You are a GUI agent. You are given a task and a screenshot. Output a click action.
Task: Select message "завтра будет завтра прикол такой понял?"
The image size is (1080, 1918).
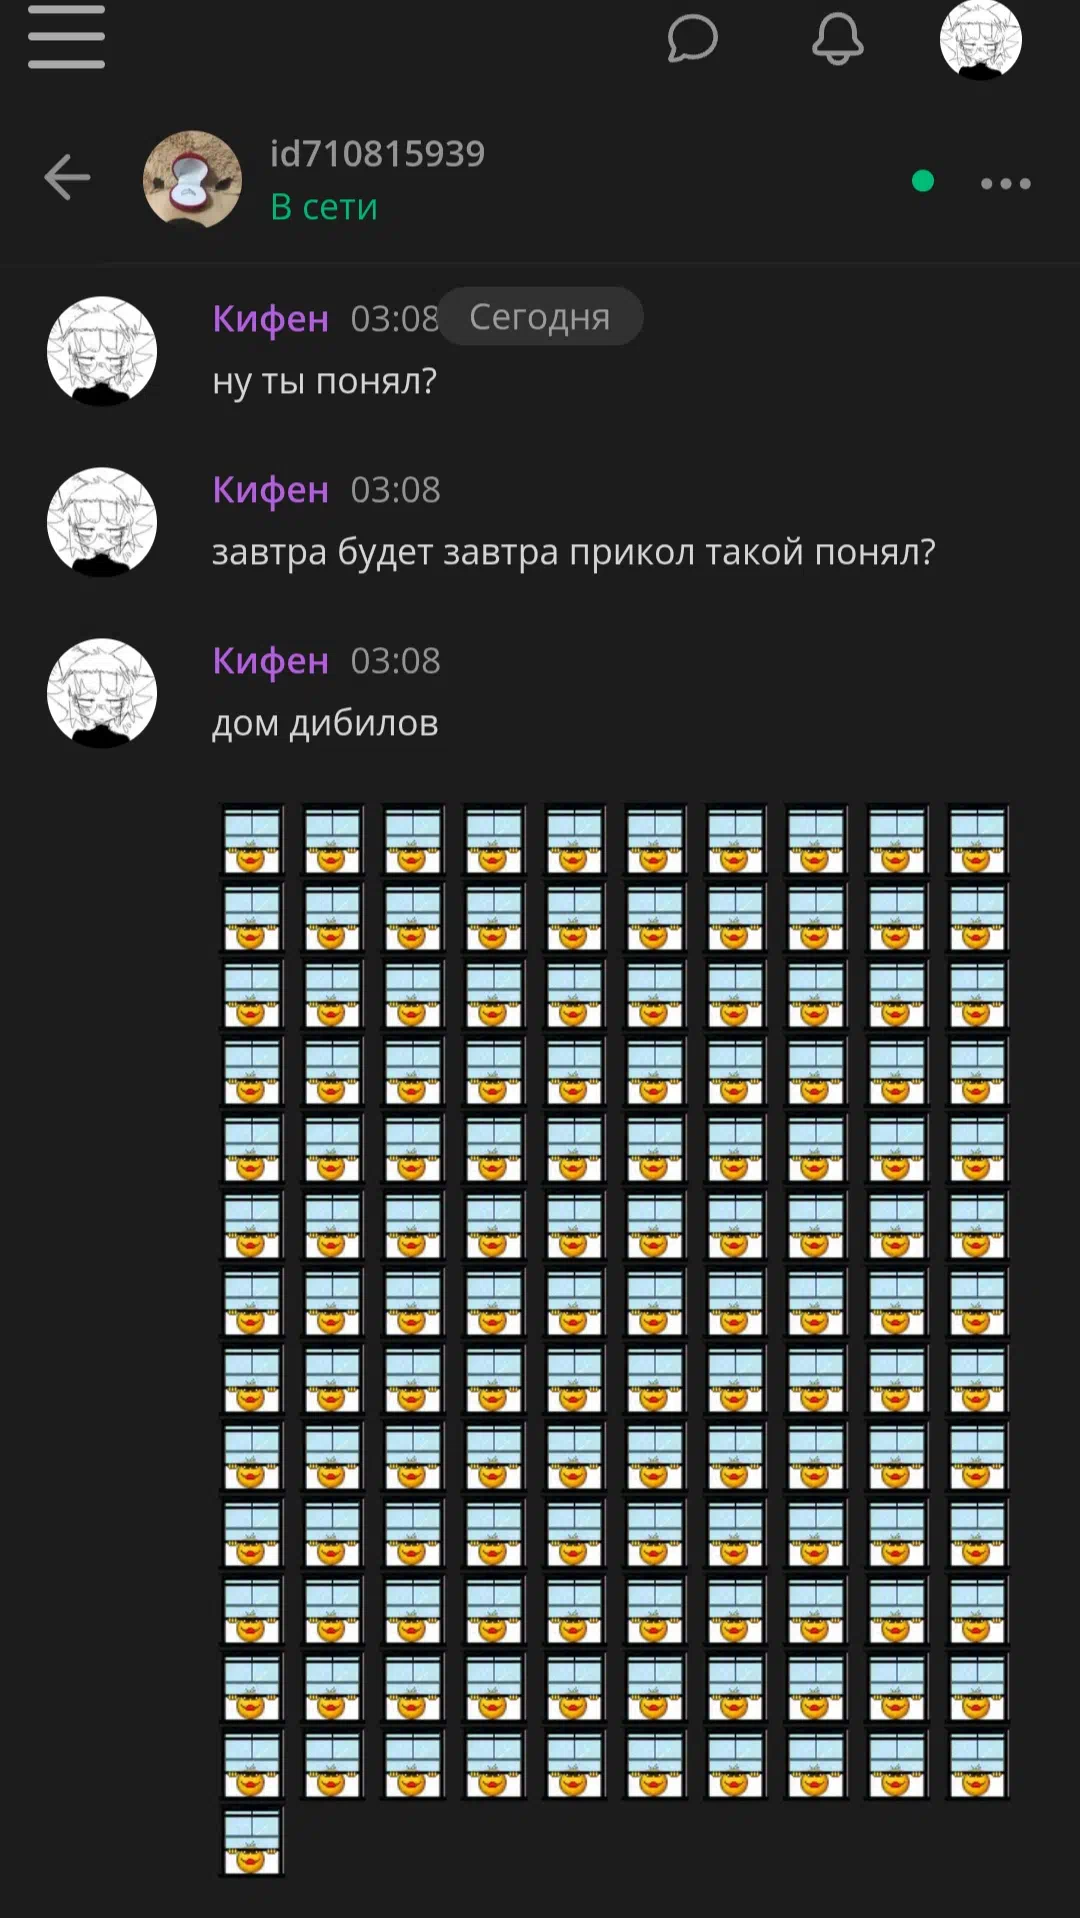point(574,552)
